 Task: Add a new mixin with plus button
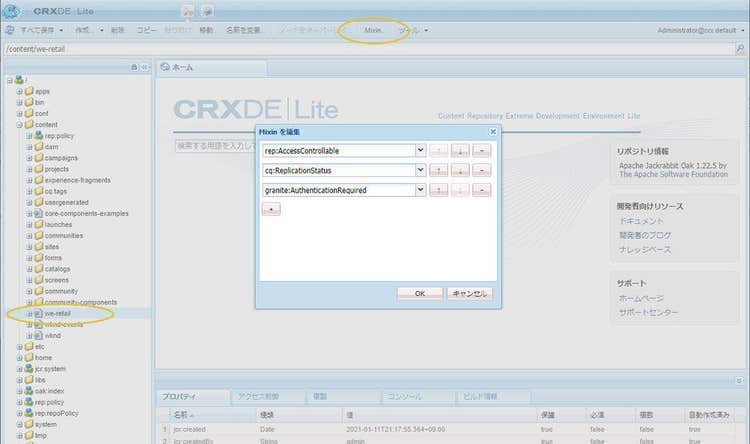coord(269,208)
